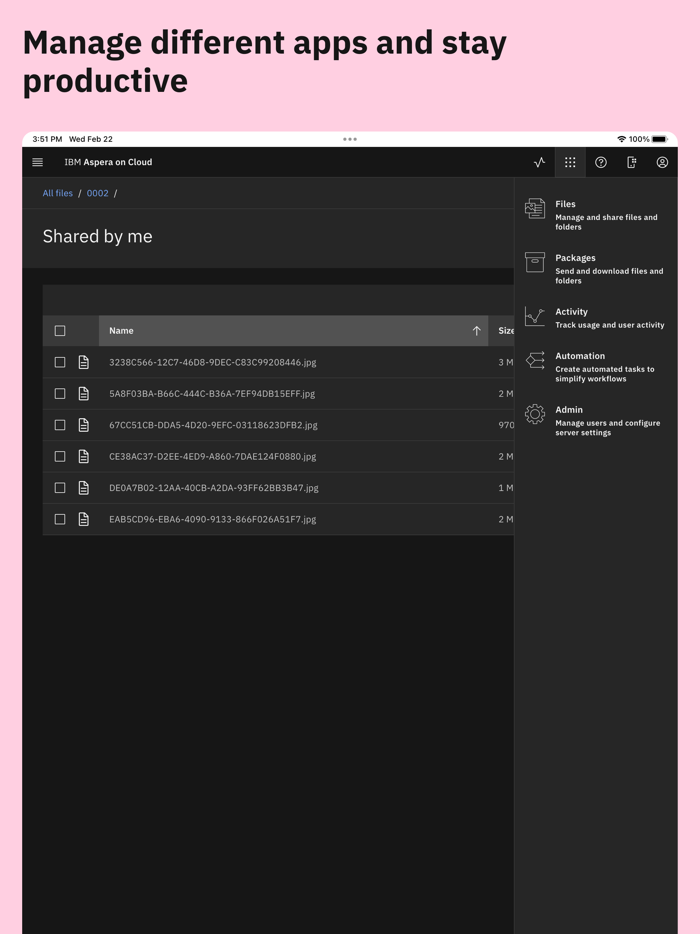Image resolution: width=700 pixels, height=934 pixels.
Task: Click the sort ascending arrow in Name column
Action: [x=476, y=331]
